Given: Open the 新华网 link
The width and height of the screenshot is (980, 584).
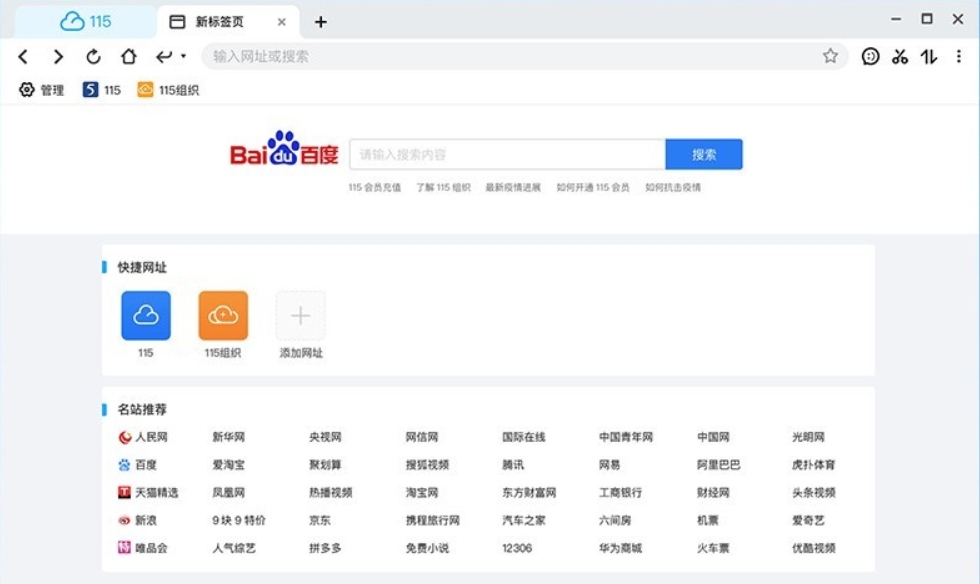Looking at the screenshot, I should coord(229,437).
